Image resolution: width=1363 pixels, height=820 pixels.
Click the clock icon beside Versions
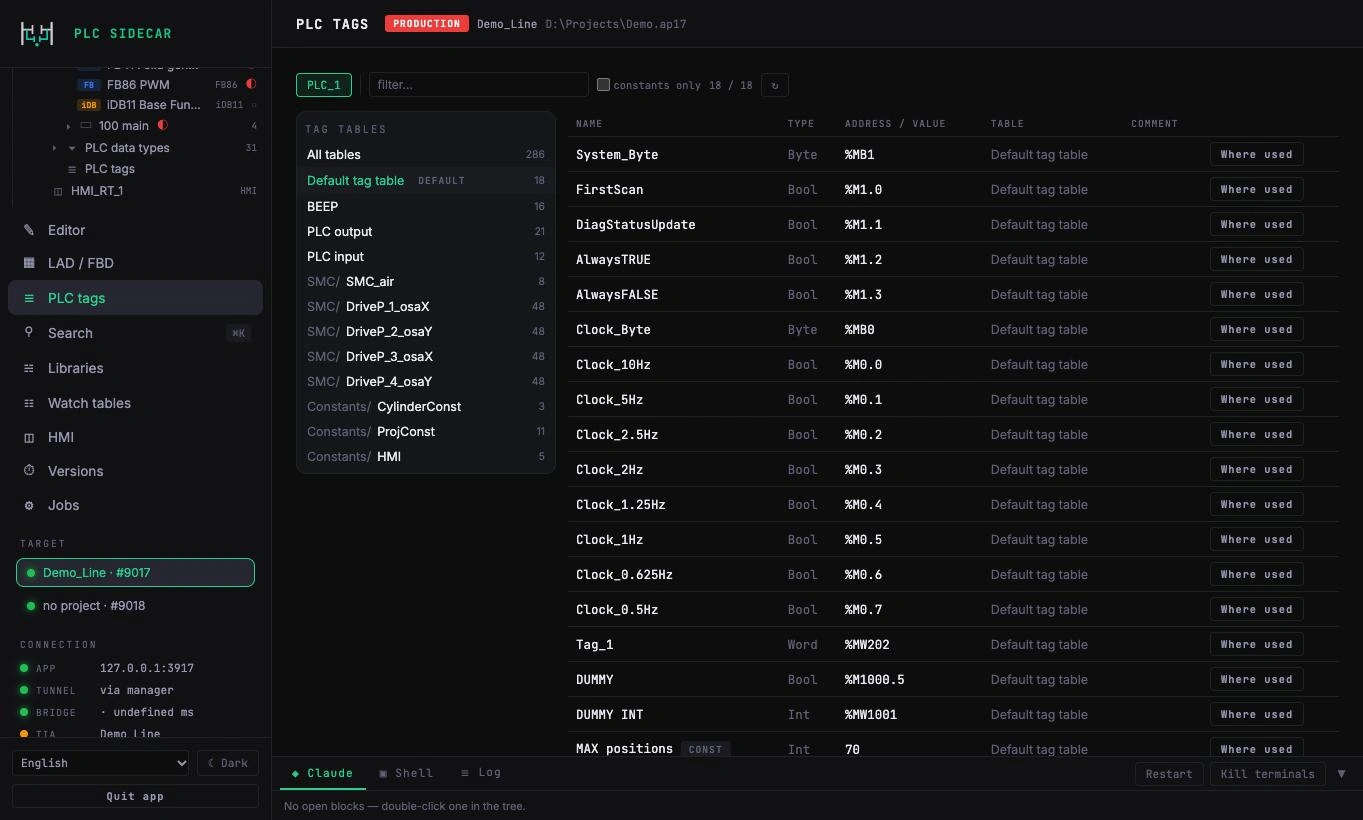(x=29, y=471)
